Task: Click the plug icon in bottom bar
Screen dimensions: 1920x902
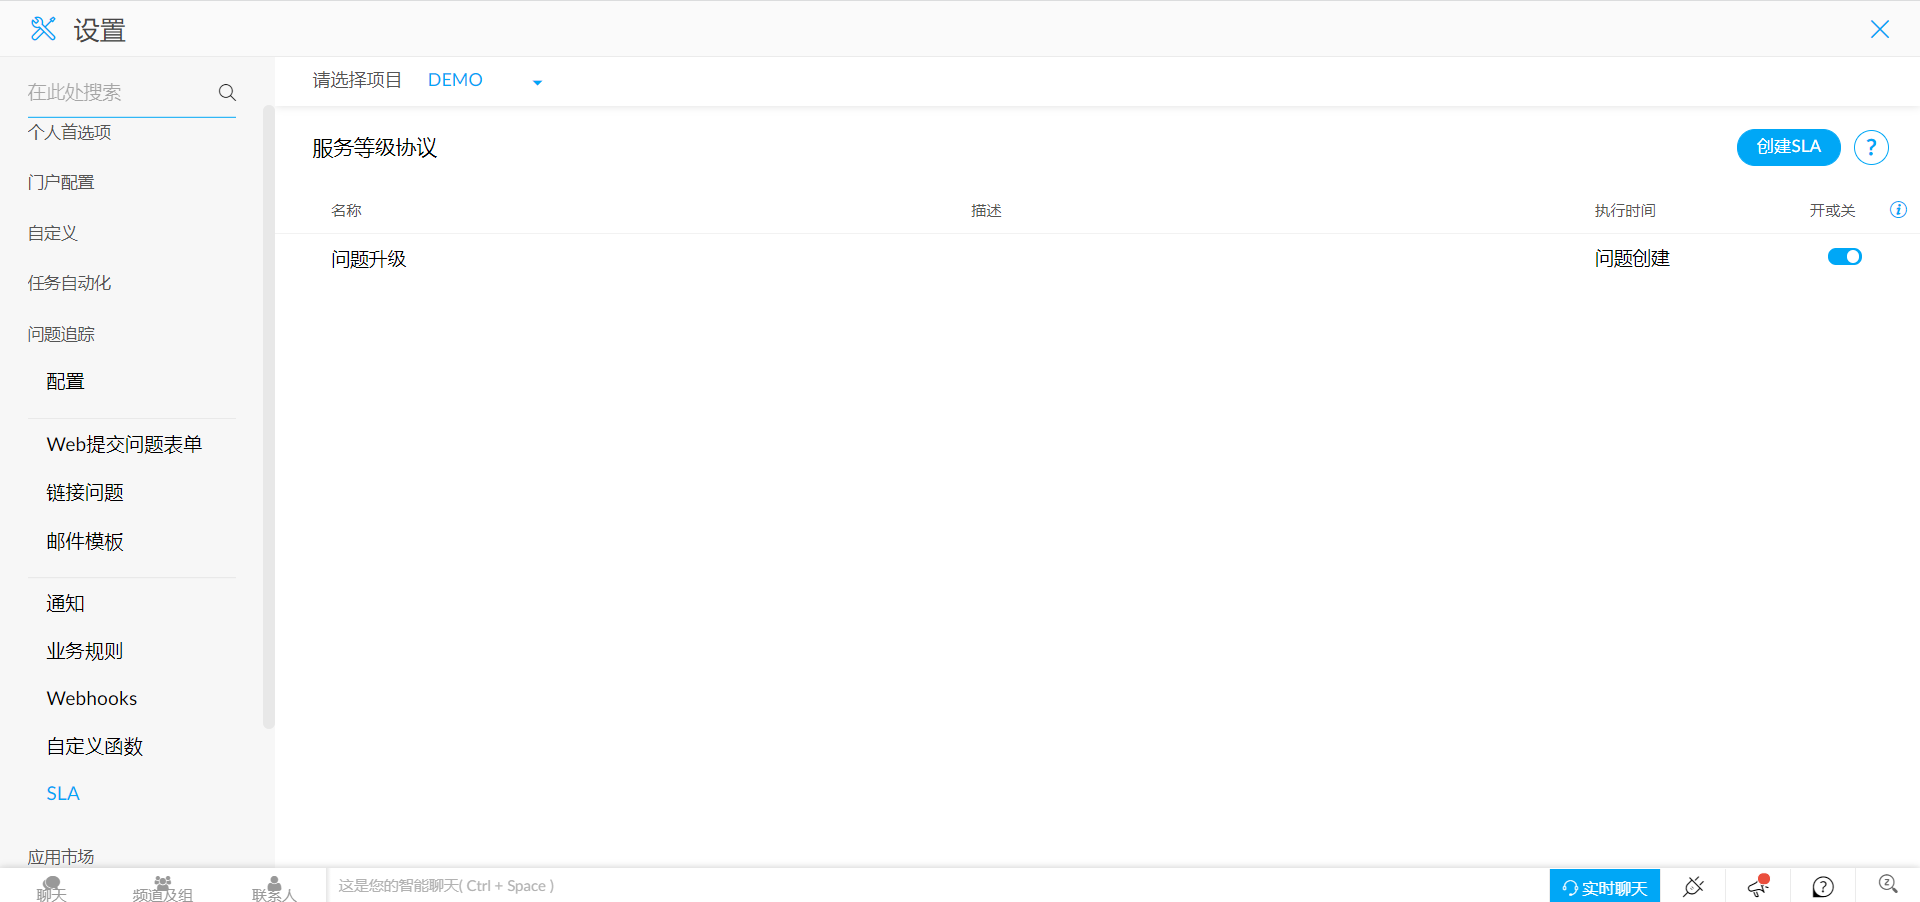Action: point(1693,886)
